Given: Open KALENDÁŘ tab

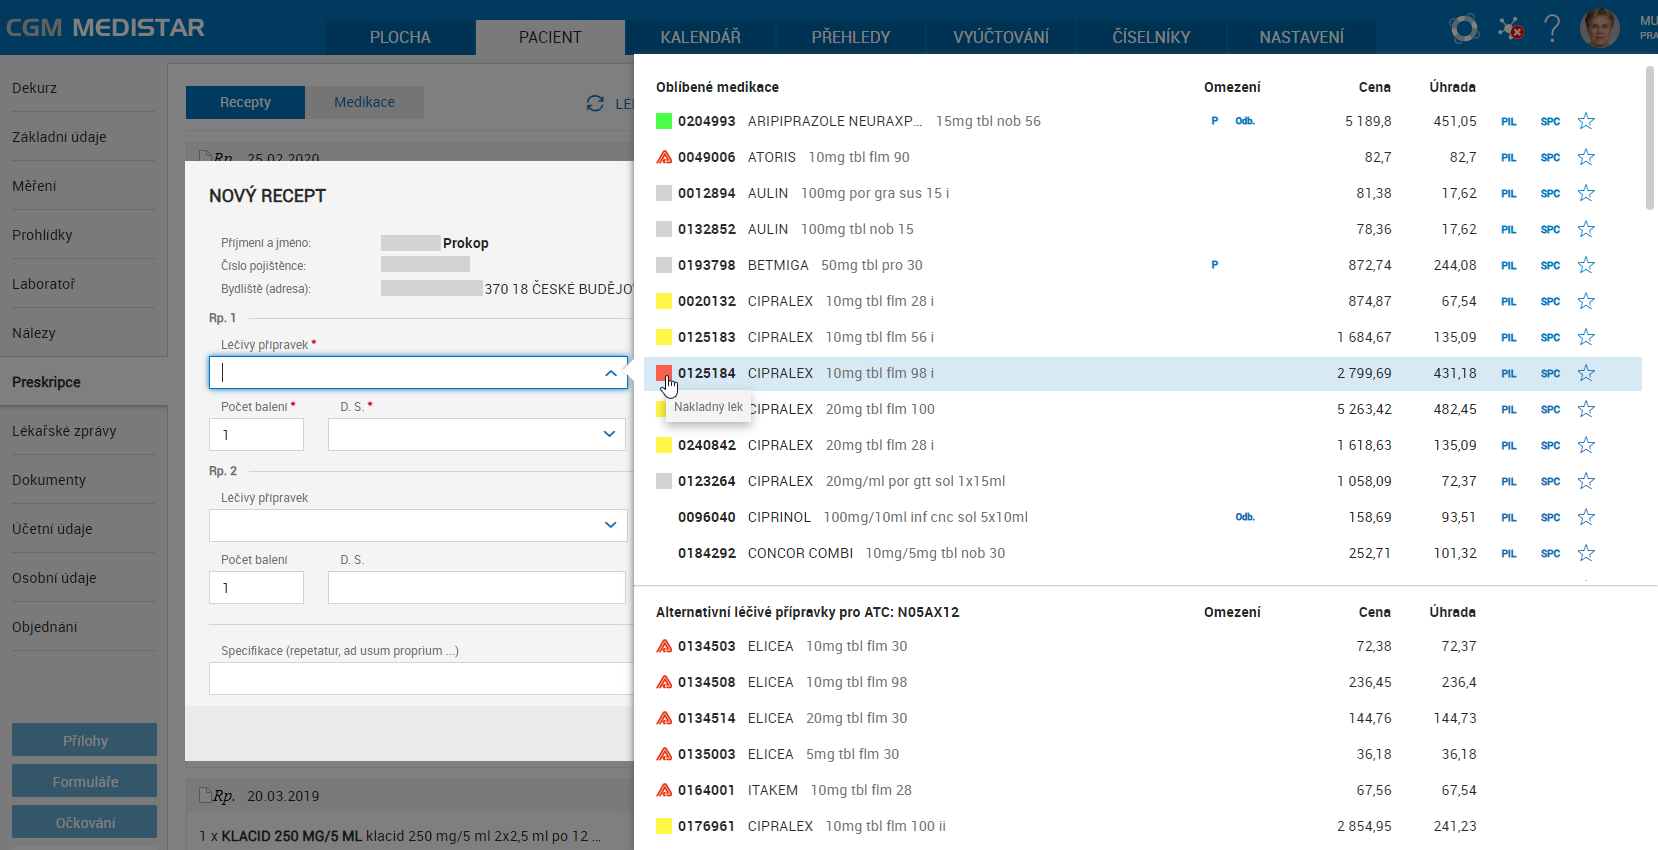Looking at the screenshot, I should [x=701, y=37].
